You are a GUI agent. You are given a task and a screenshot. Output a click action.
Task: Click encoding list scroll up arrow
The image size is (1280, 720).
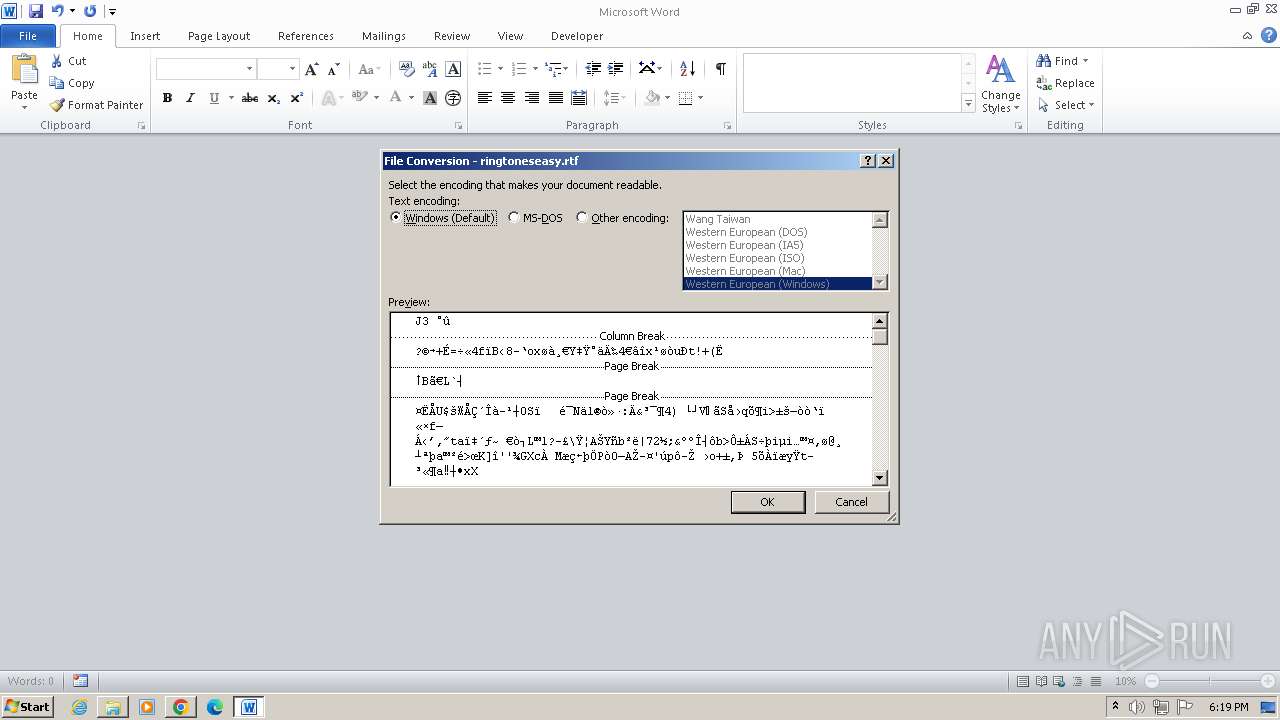point(880,220)
